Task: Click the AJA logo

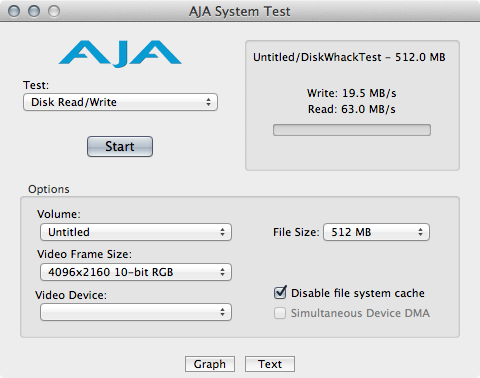Action: pos(120,54)
